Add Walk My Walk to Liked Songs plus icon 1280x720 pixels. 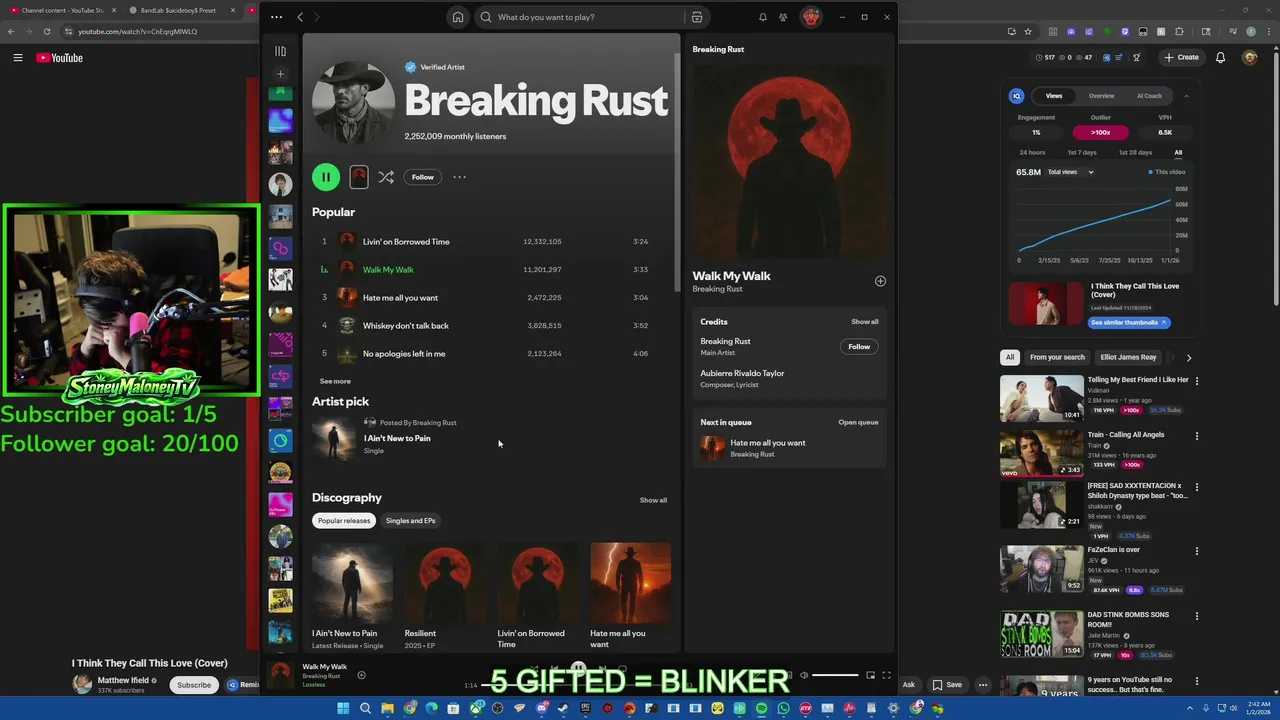click(x=880, y=281)
